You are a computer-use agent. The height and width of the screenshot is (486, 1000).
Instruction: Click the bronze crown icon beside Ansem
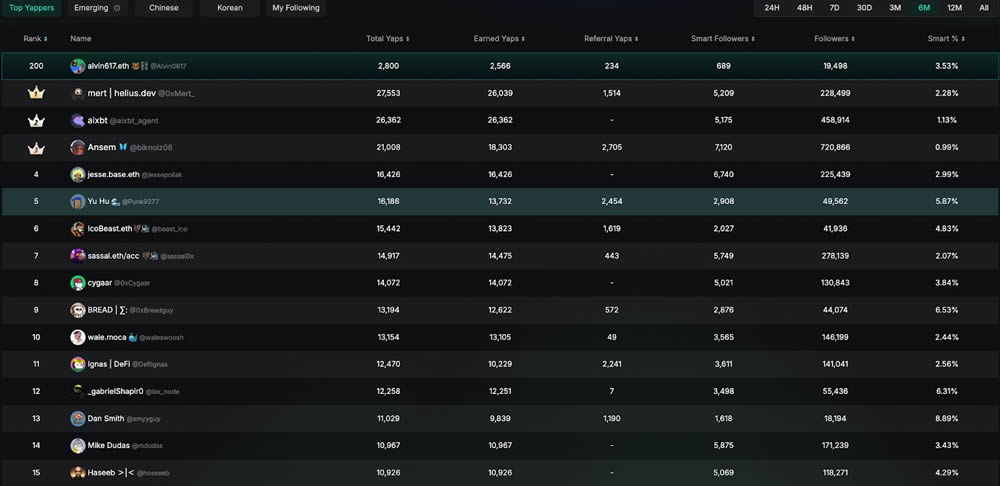point(36,147)
